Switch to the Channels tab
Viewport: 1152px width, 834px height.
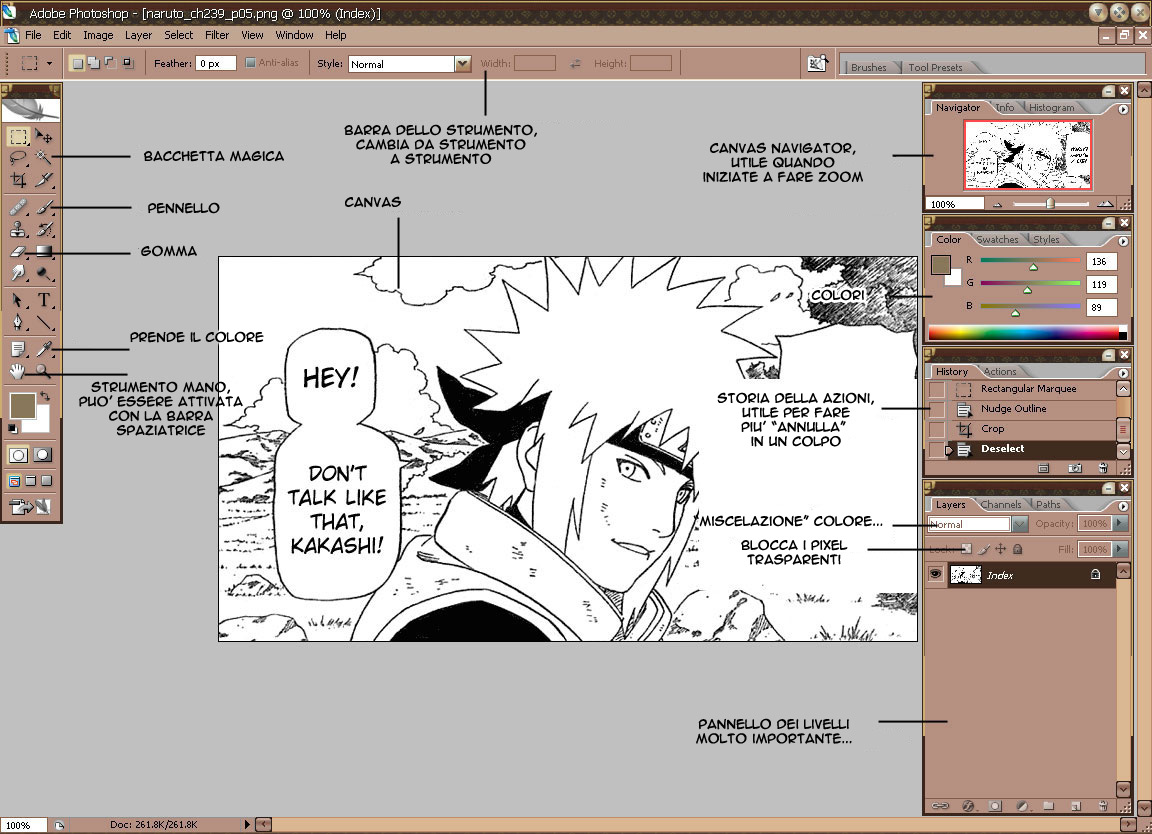(x=1001, y=504)
